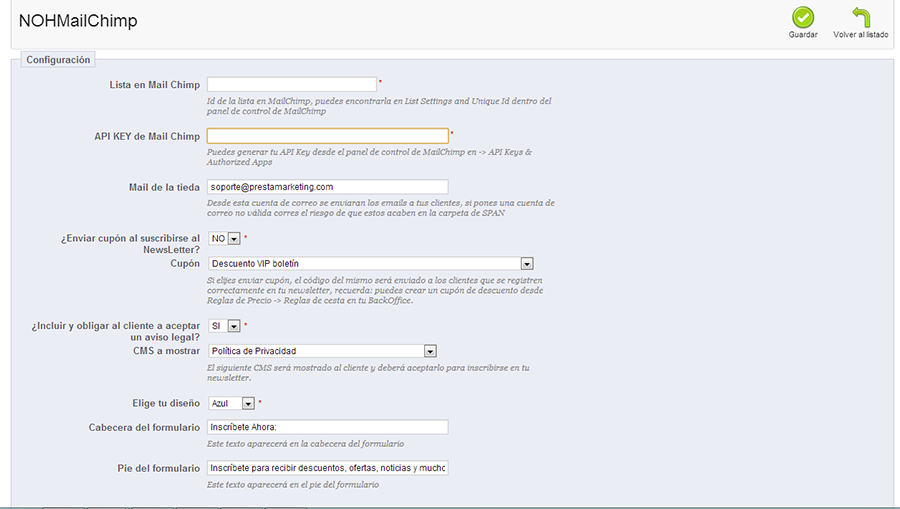Click the help text about API Keys & Authorized Apps
The width and height of the screenshot is (900, 509).
pos(369,157)
